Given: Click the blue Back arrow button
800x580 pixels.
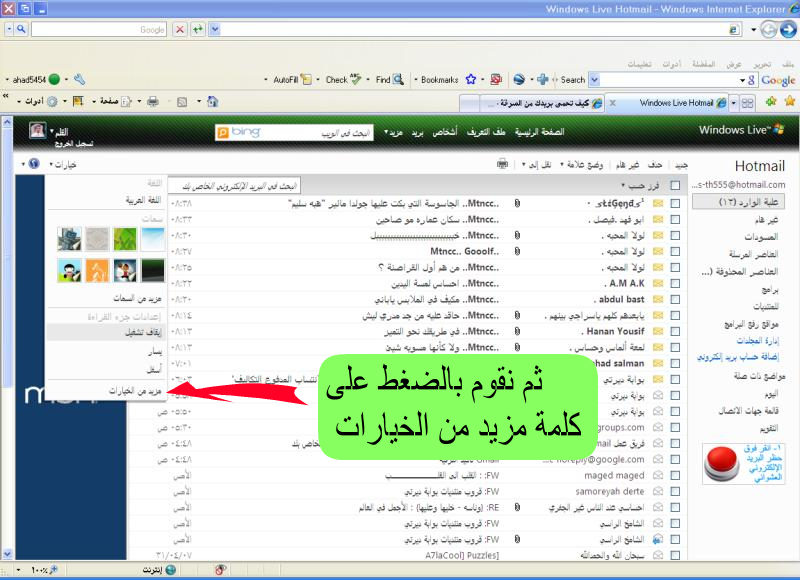Looking at the screenshot, I should click(x=788, y=29).
